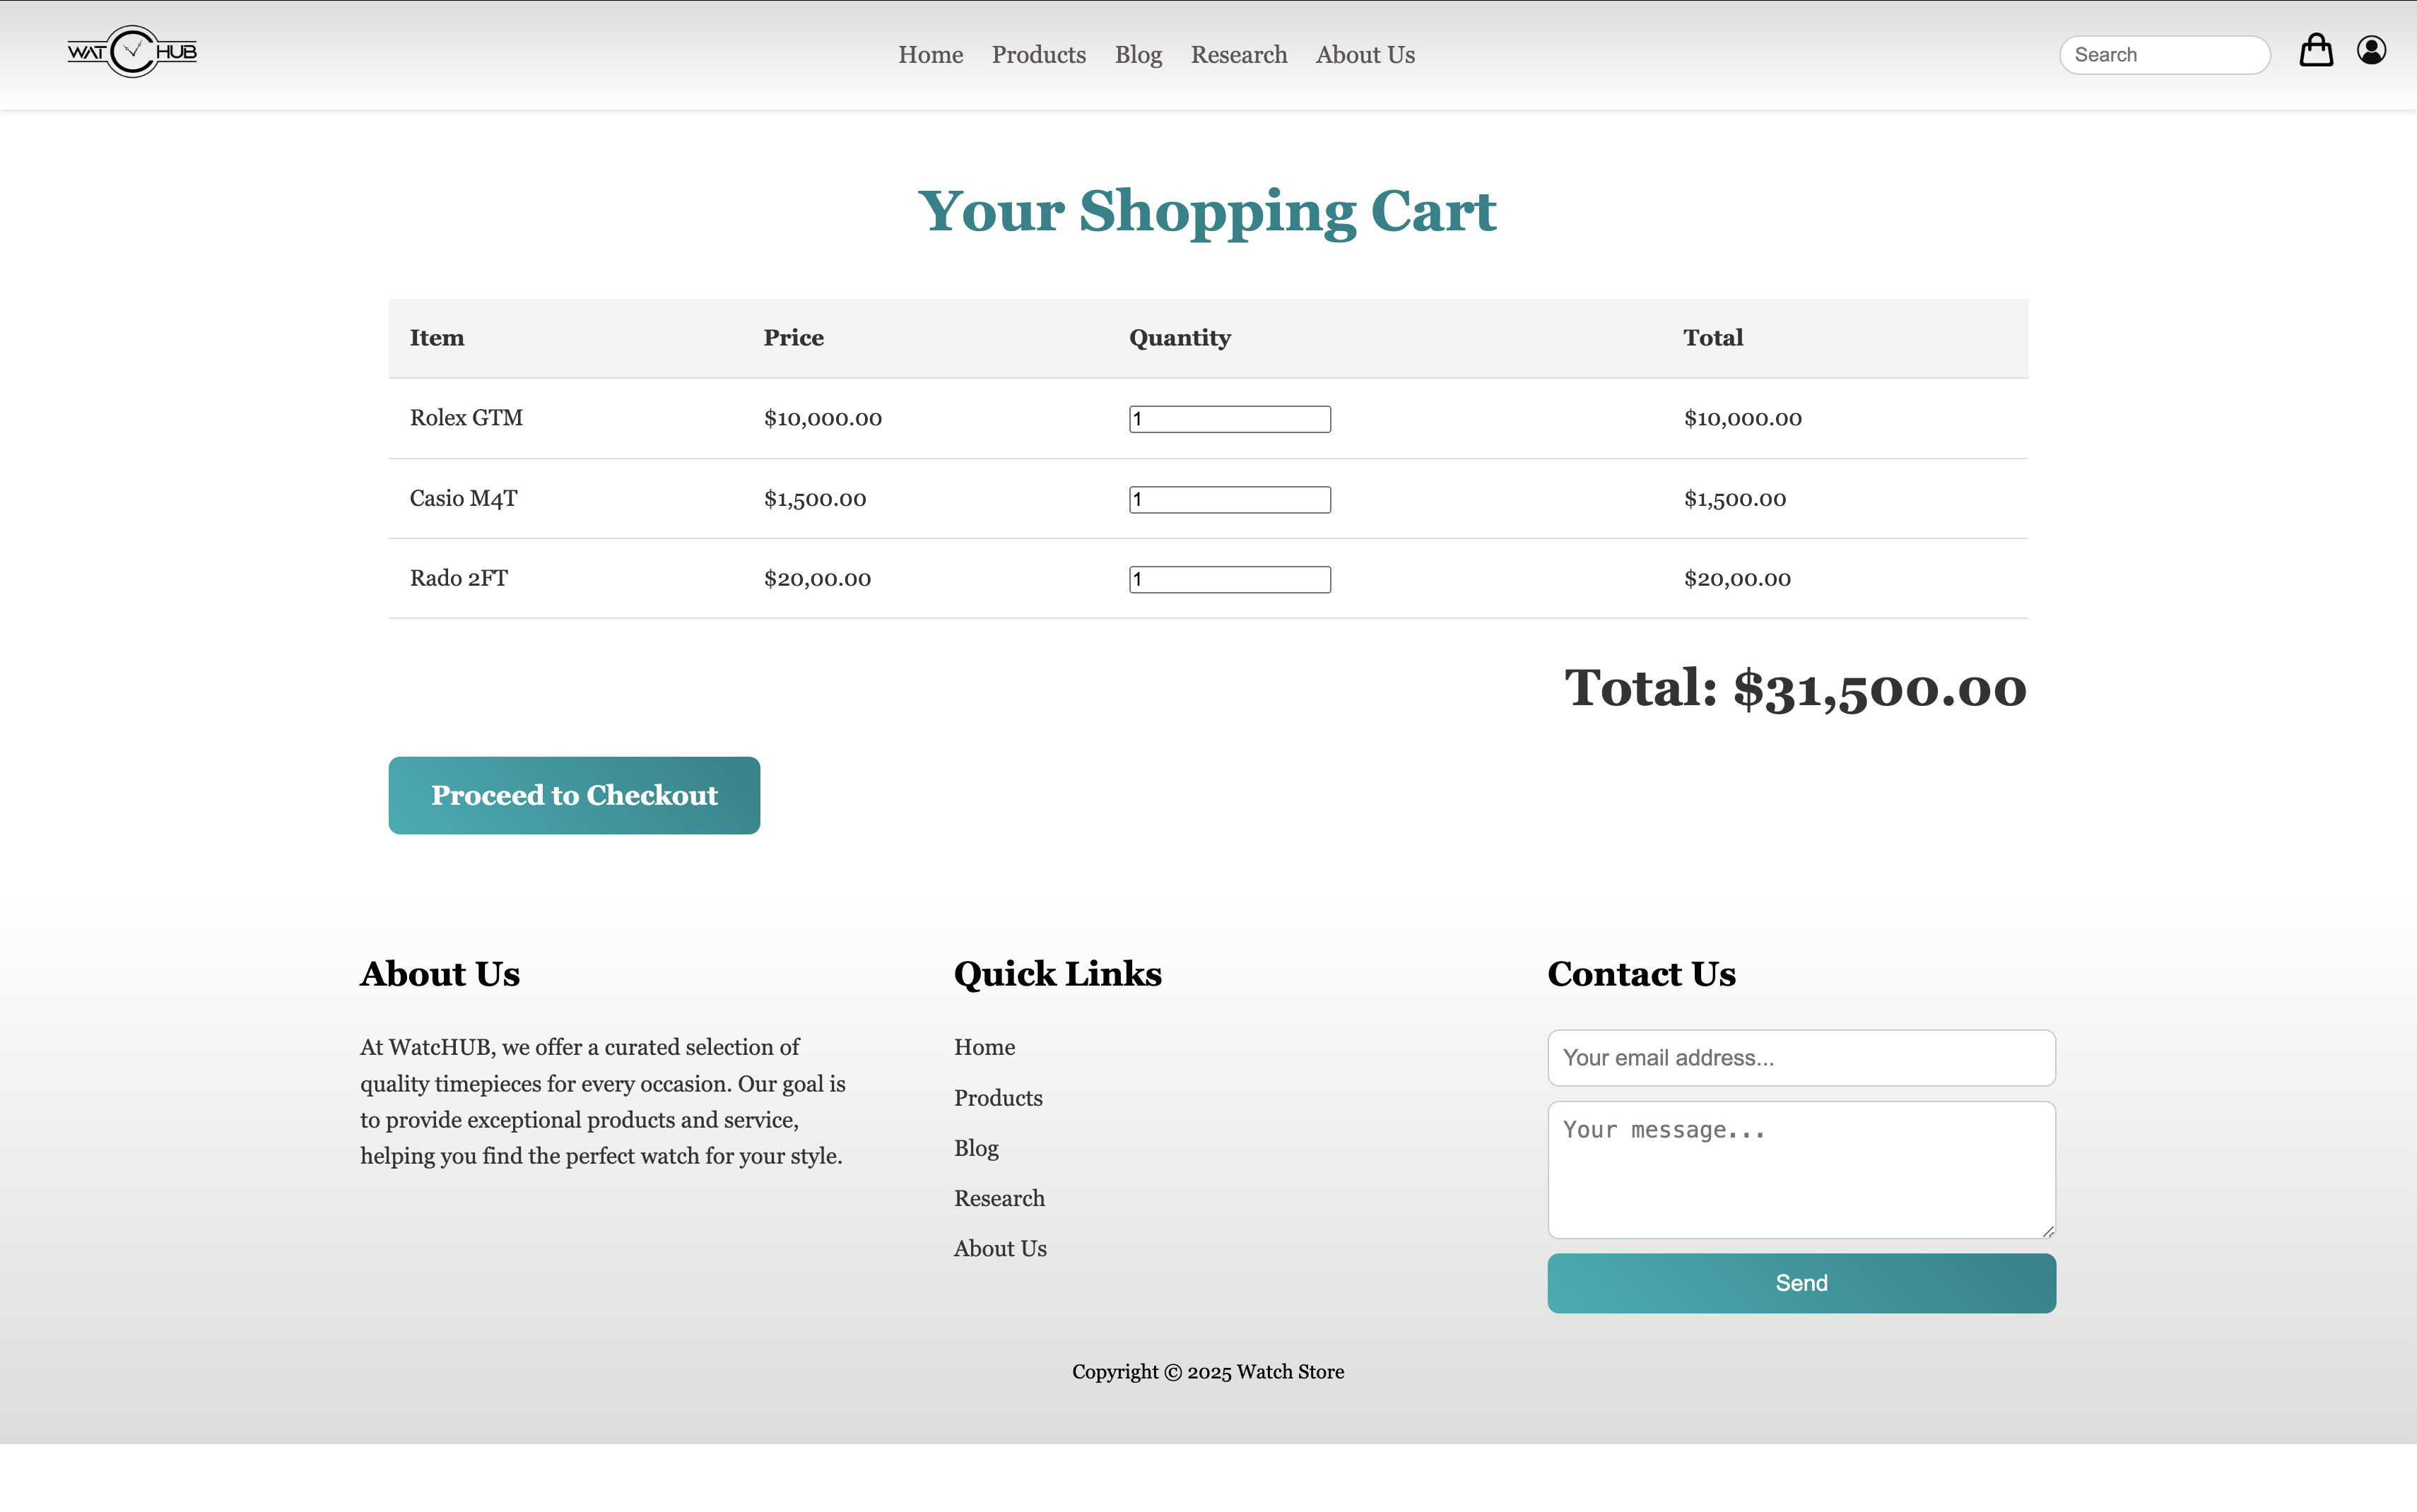This screenshot has width=2417, height=1512.
Task: Open Blog in top navigation
Action: tap(1138, 55)
